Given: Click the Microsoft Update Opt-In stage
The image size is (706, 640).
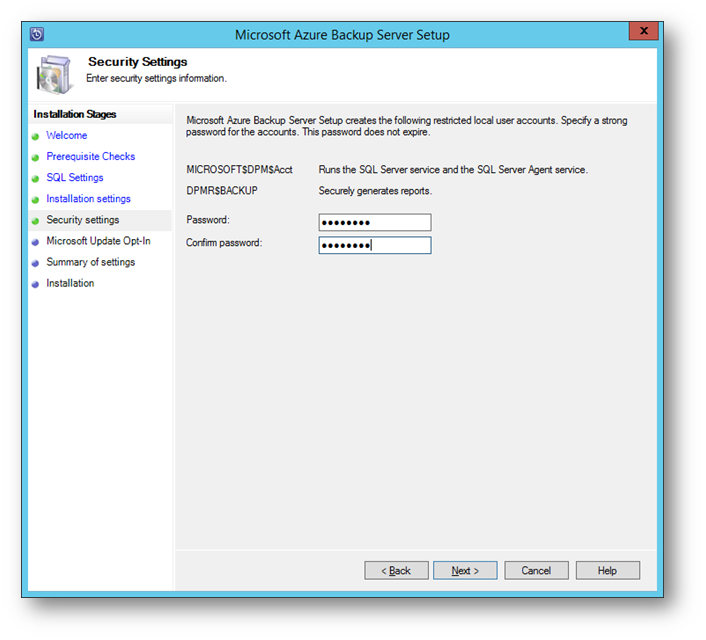Looking at the screenshot, I should [98, 241].
